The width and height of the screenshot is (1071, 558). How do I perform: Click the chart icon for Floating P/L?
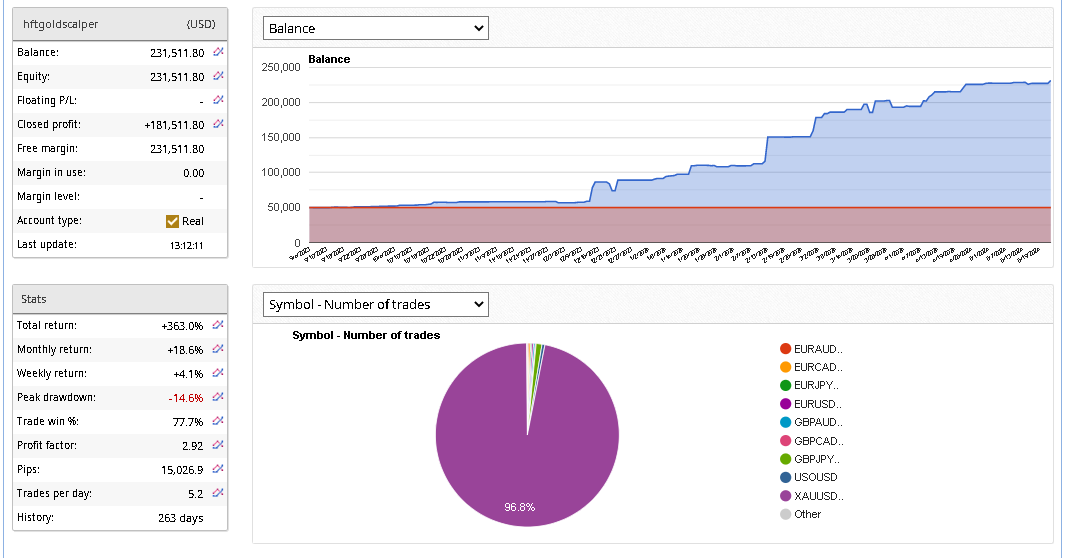(218, 100)
